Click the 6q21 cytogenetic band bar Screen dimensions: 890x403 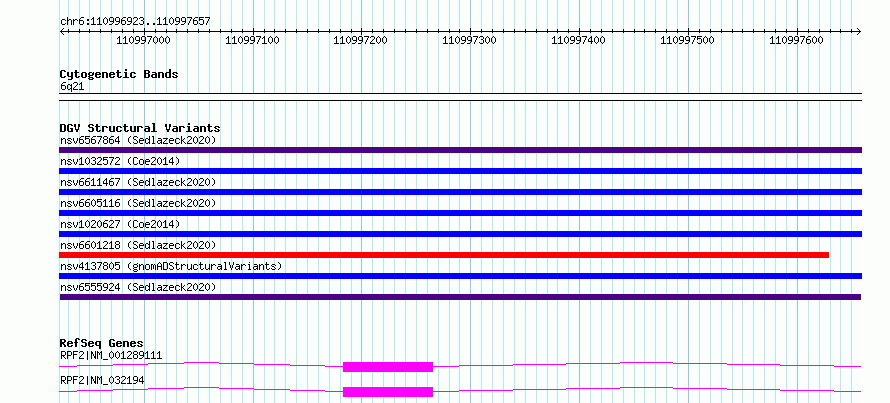[x=460, y=97]
